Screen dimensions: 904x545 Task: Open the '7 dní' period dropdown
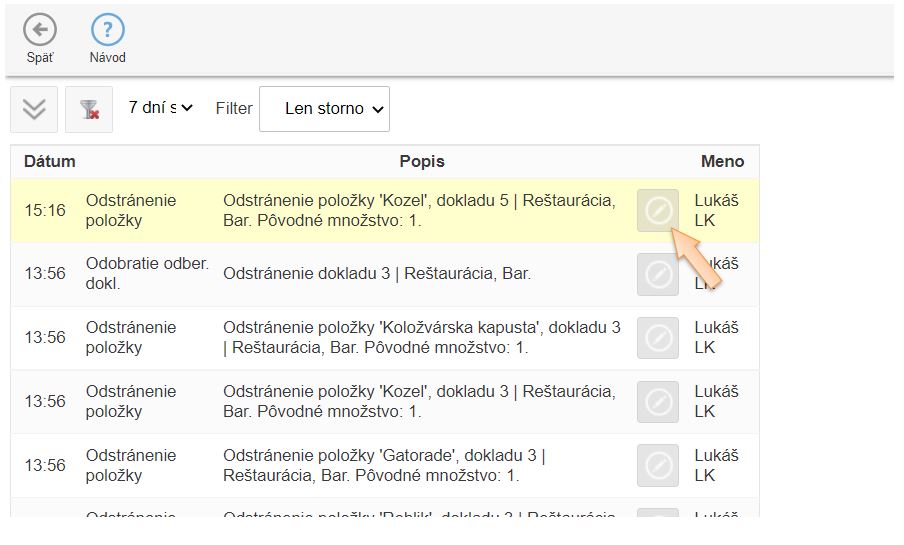pos(160,108)
